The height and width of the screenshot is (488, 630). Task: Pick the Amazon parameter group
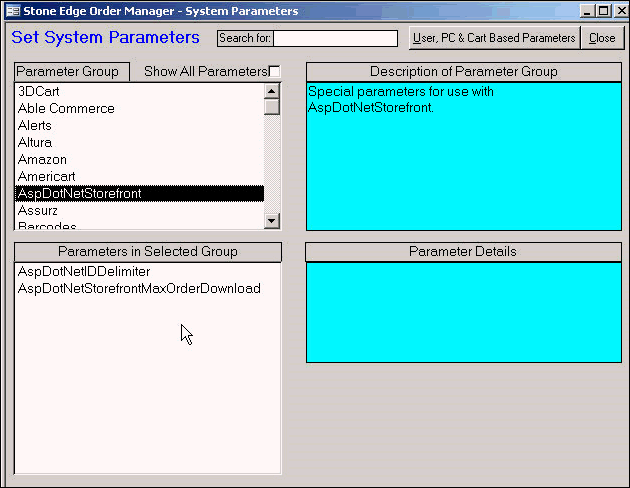click(139, 159)
